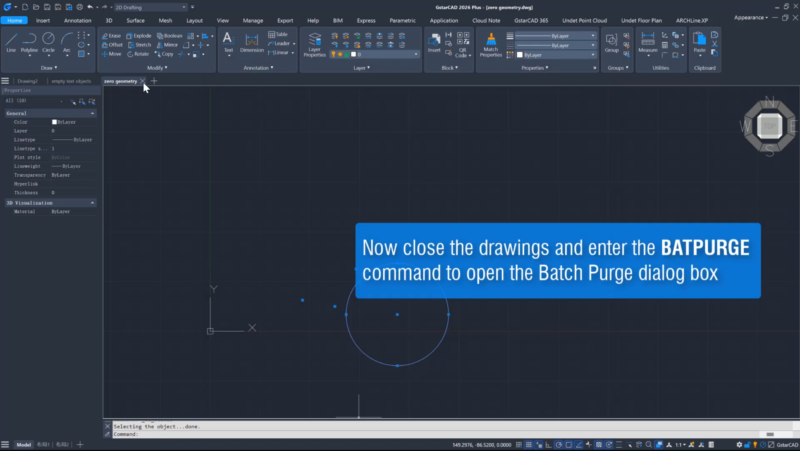Viewport: 800px width, 451px height.
Task: Open the Manage ribbon tab
Action: [253, 20]
